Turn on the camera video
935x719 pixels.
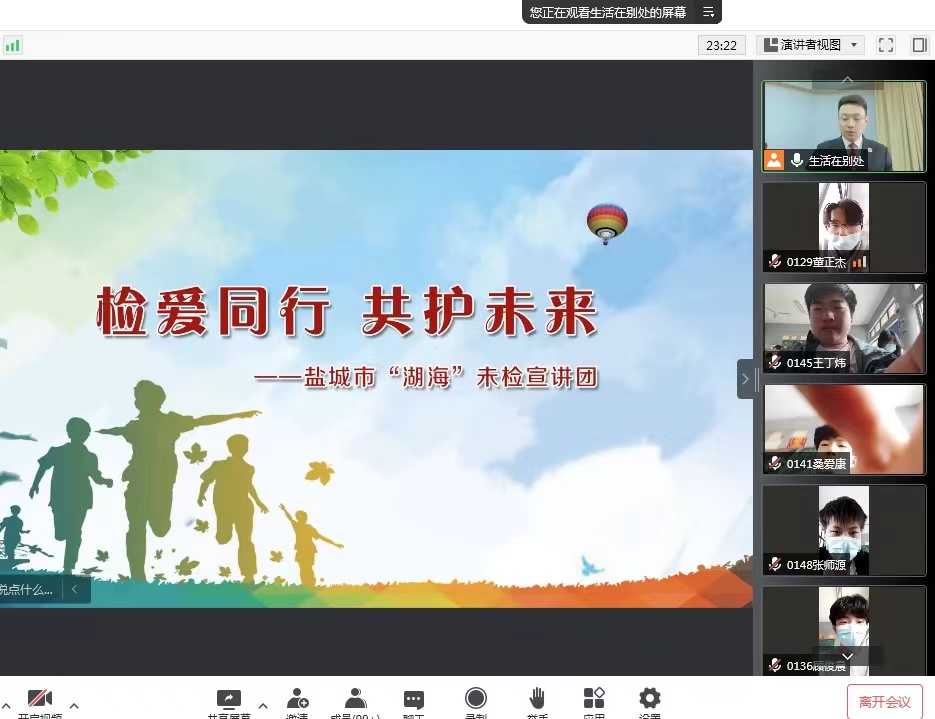point(40,700)
